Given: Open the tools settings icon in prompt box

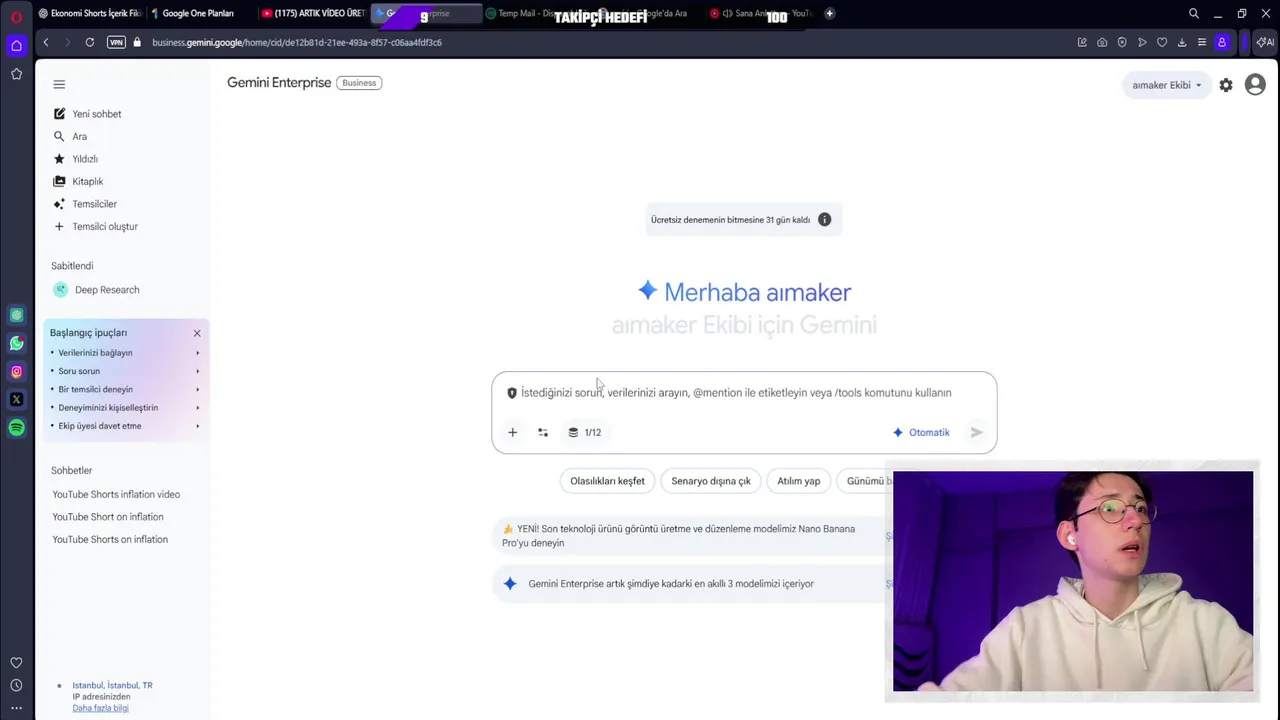Looking at the screenshot, I should tap(543, 432).
